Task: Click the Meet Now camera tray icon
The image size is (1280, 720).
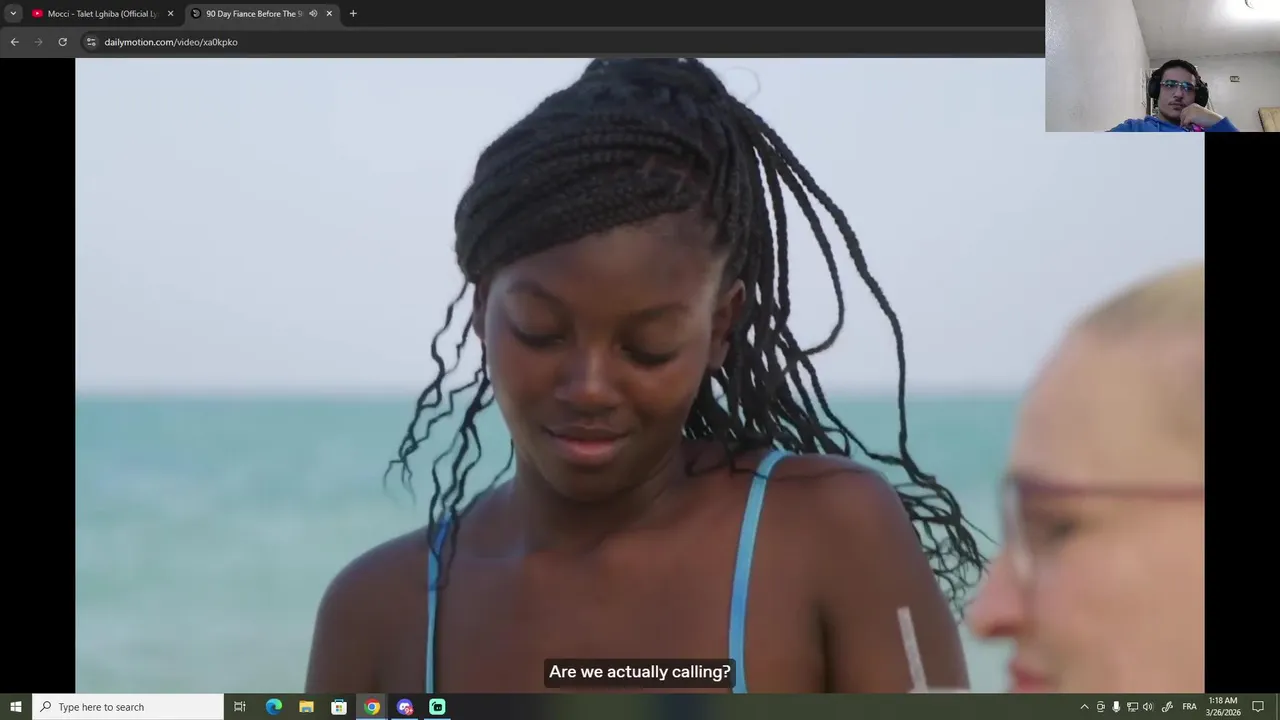Action: point(1101,707)
